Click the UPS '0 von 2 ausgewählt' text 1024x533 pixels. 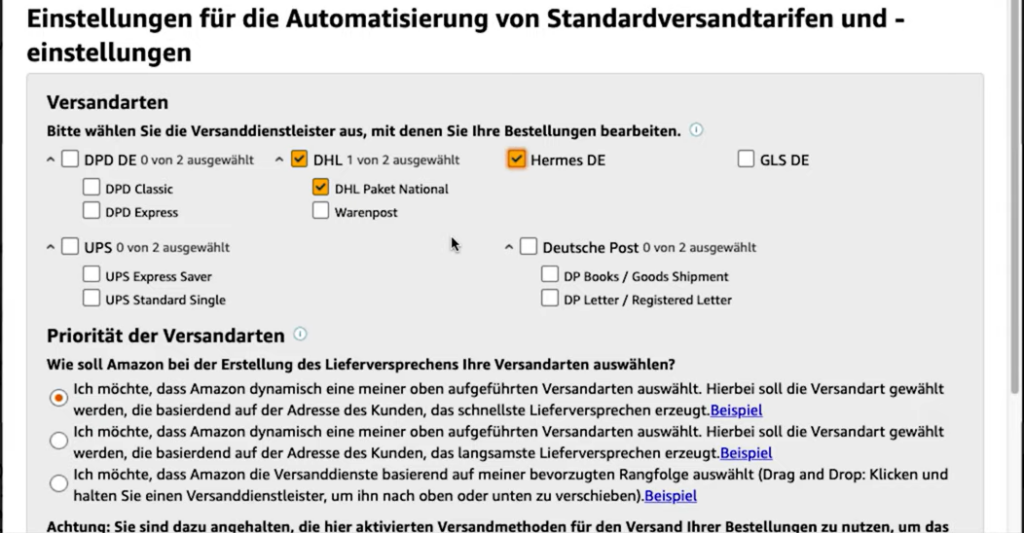[x=173, y=248]
